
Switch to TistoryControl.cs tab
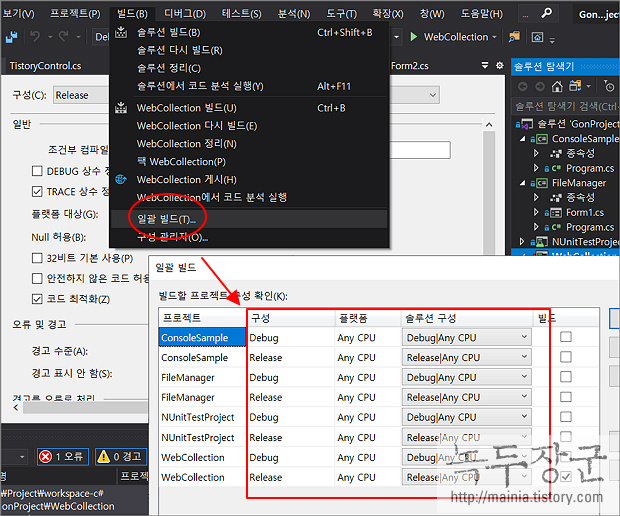point(45,66)
